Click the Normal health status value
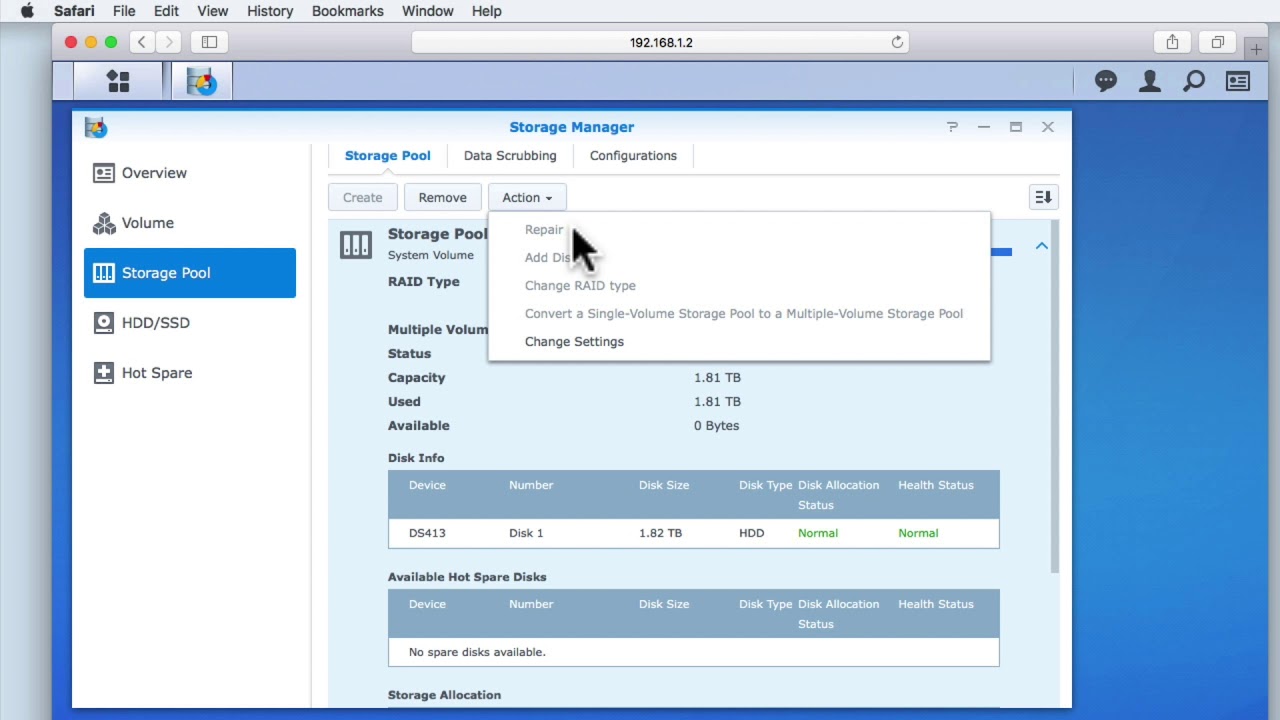Viewport: 1280px width, 720px height. (x=918, y=533)
